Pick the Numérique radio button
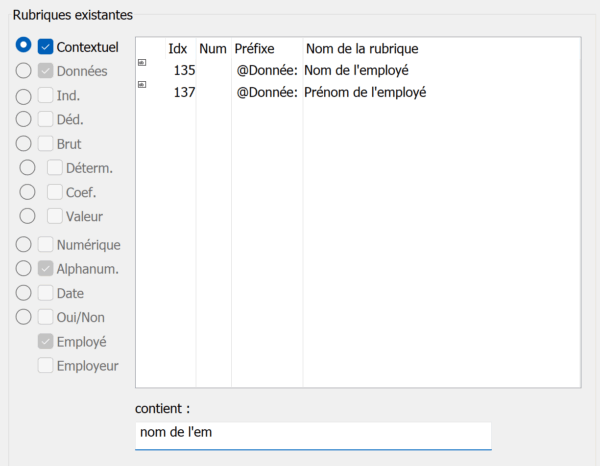 point(23,244)
